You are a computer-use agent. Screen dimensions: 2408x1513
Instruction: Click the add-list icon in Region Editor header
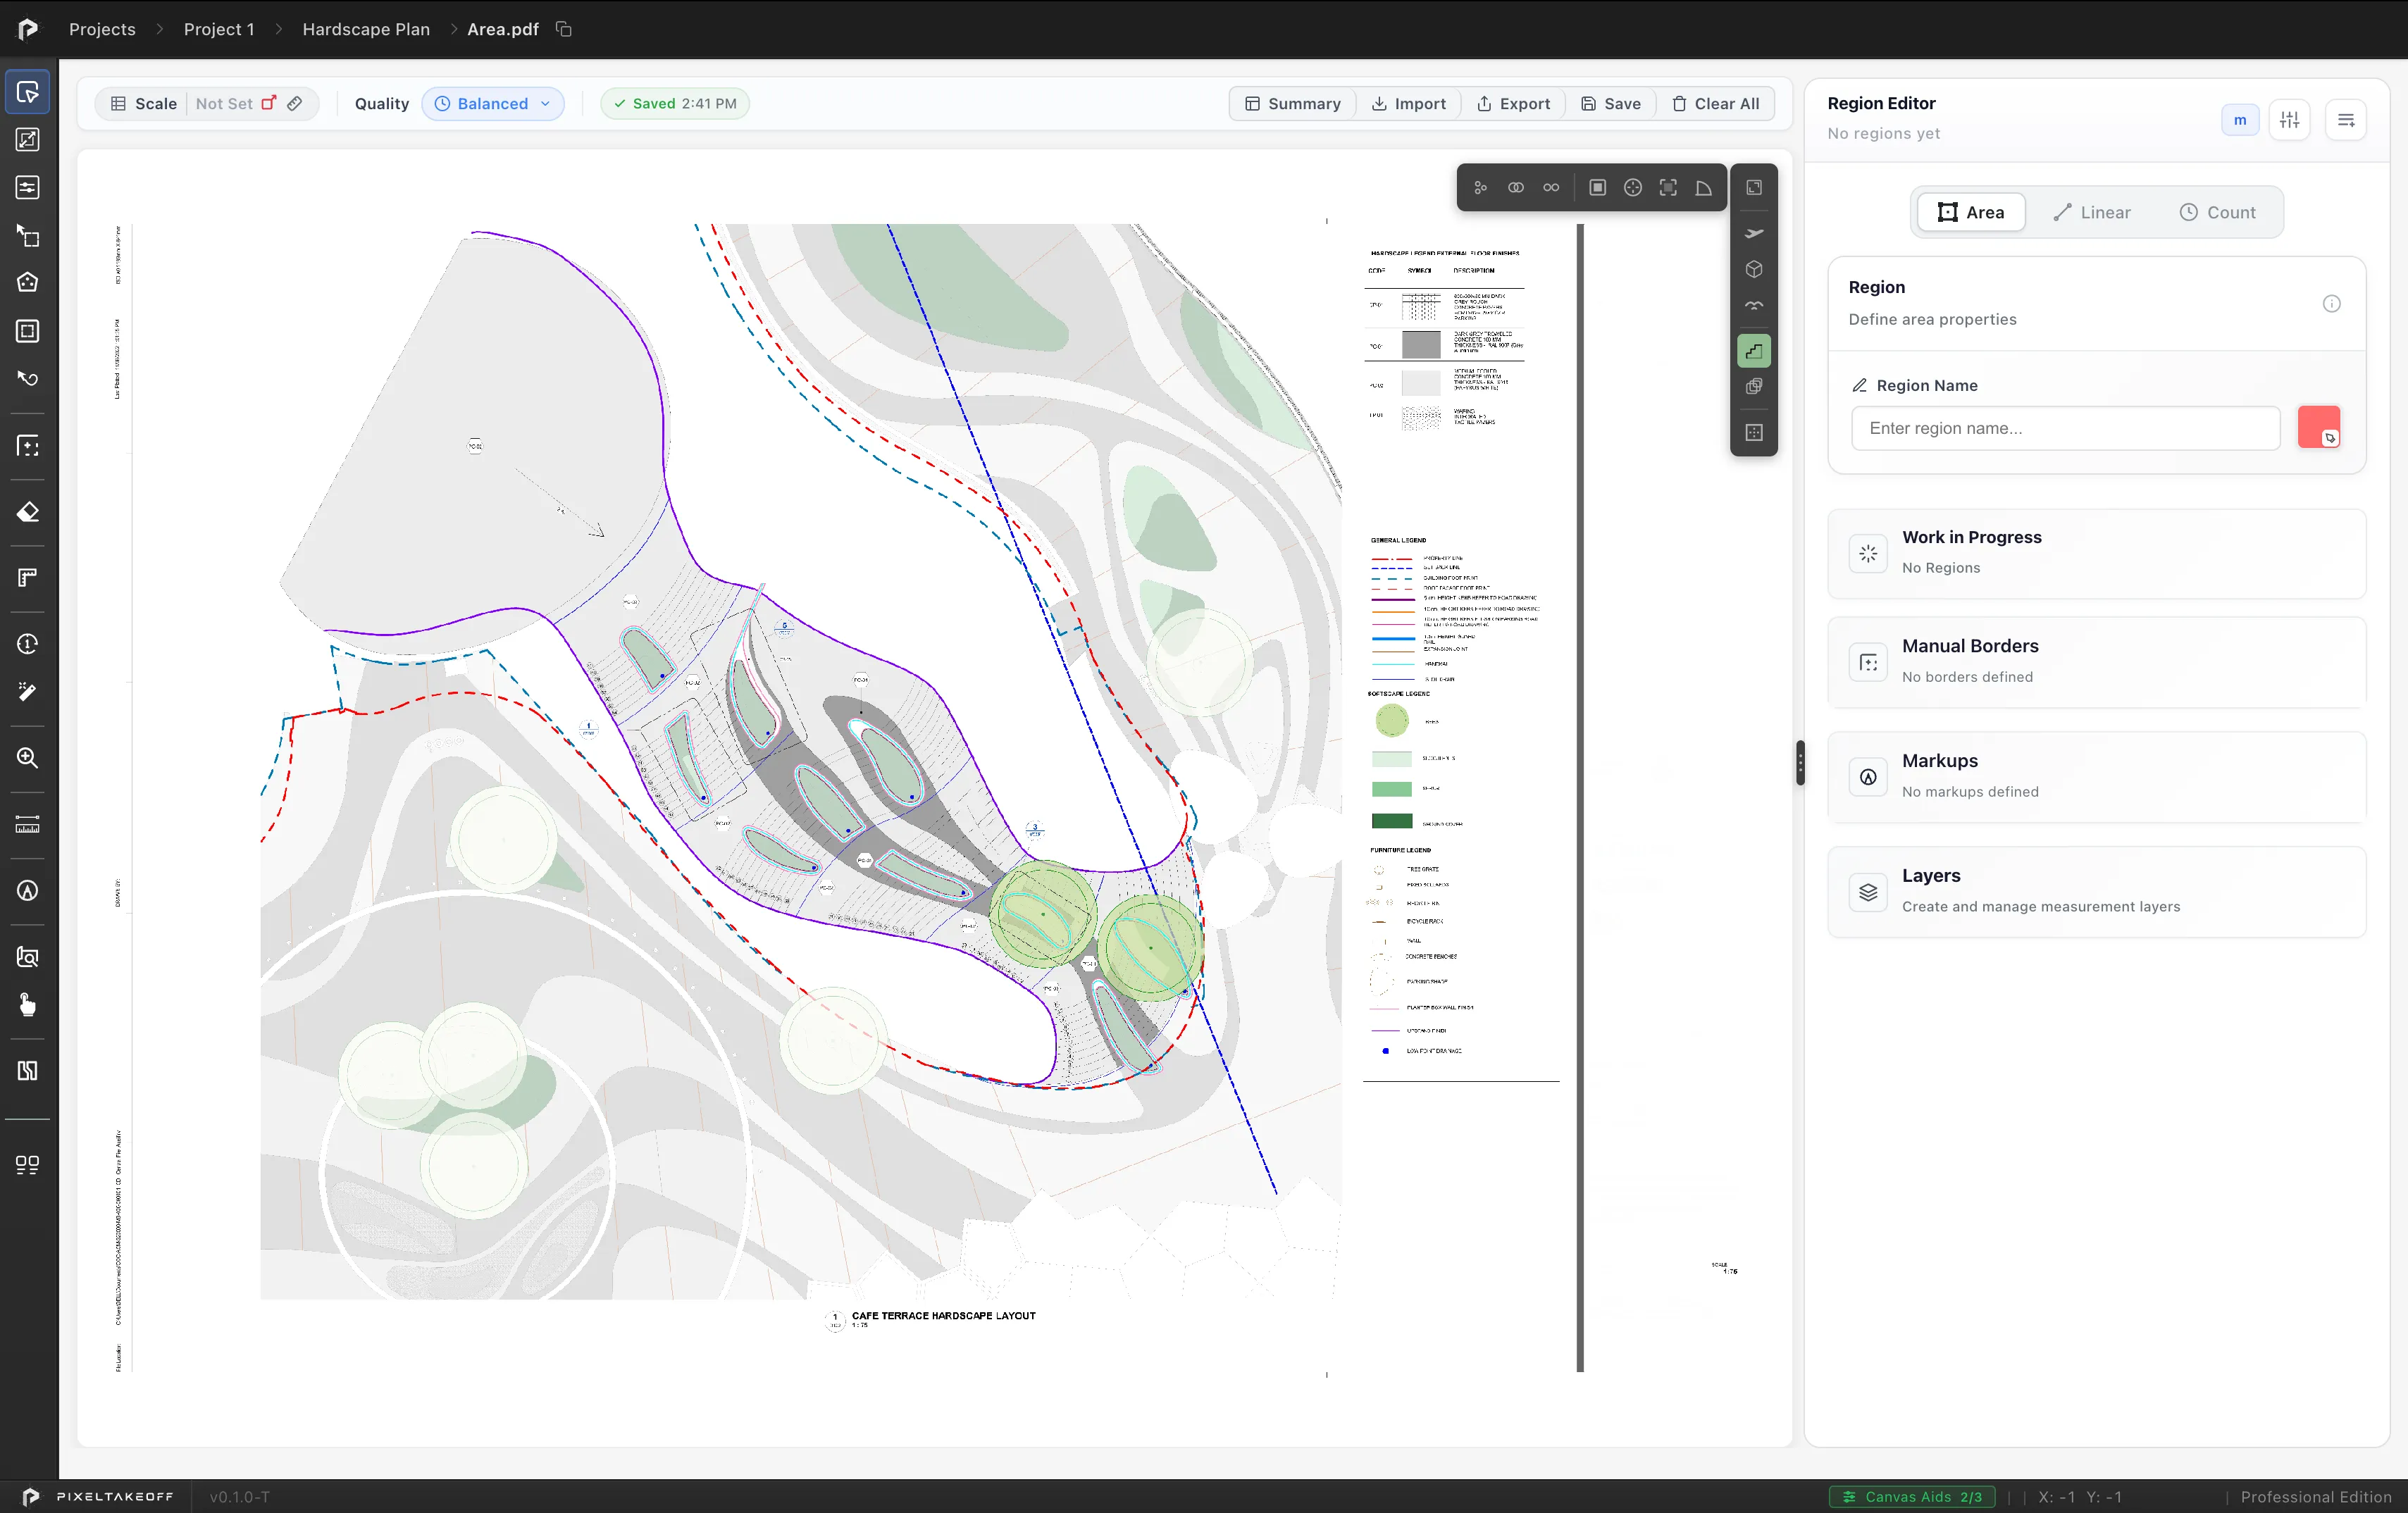[2346, 121]
